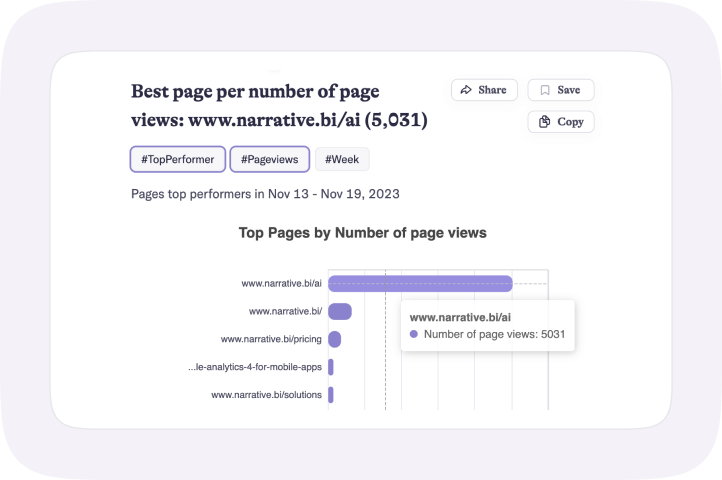Click the www.narrative.bi/solutions axis label

pos(266,395)
